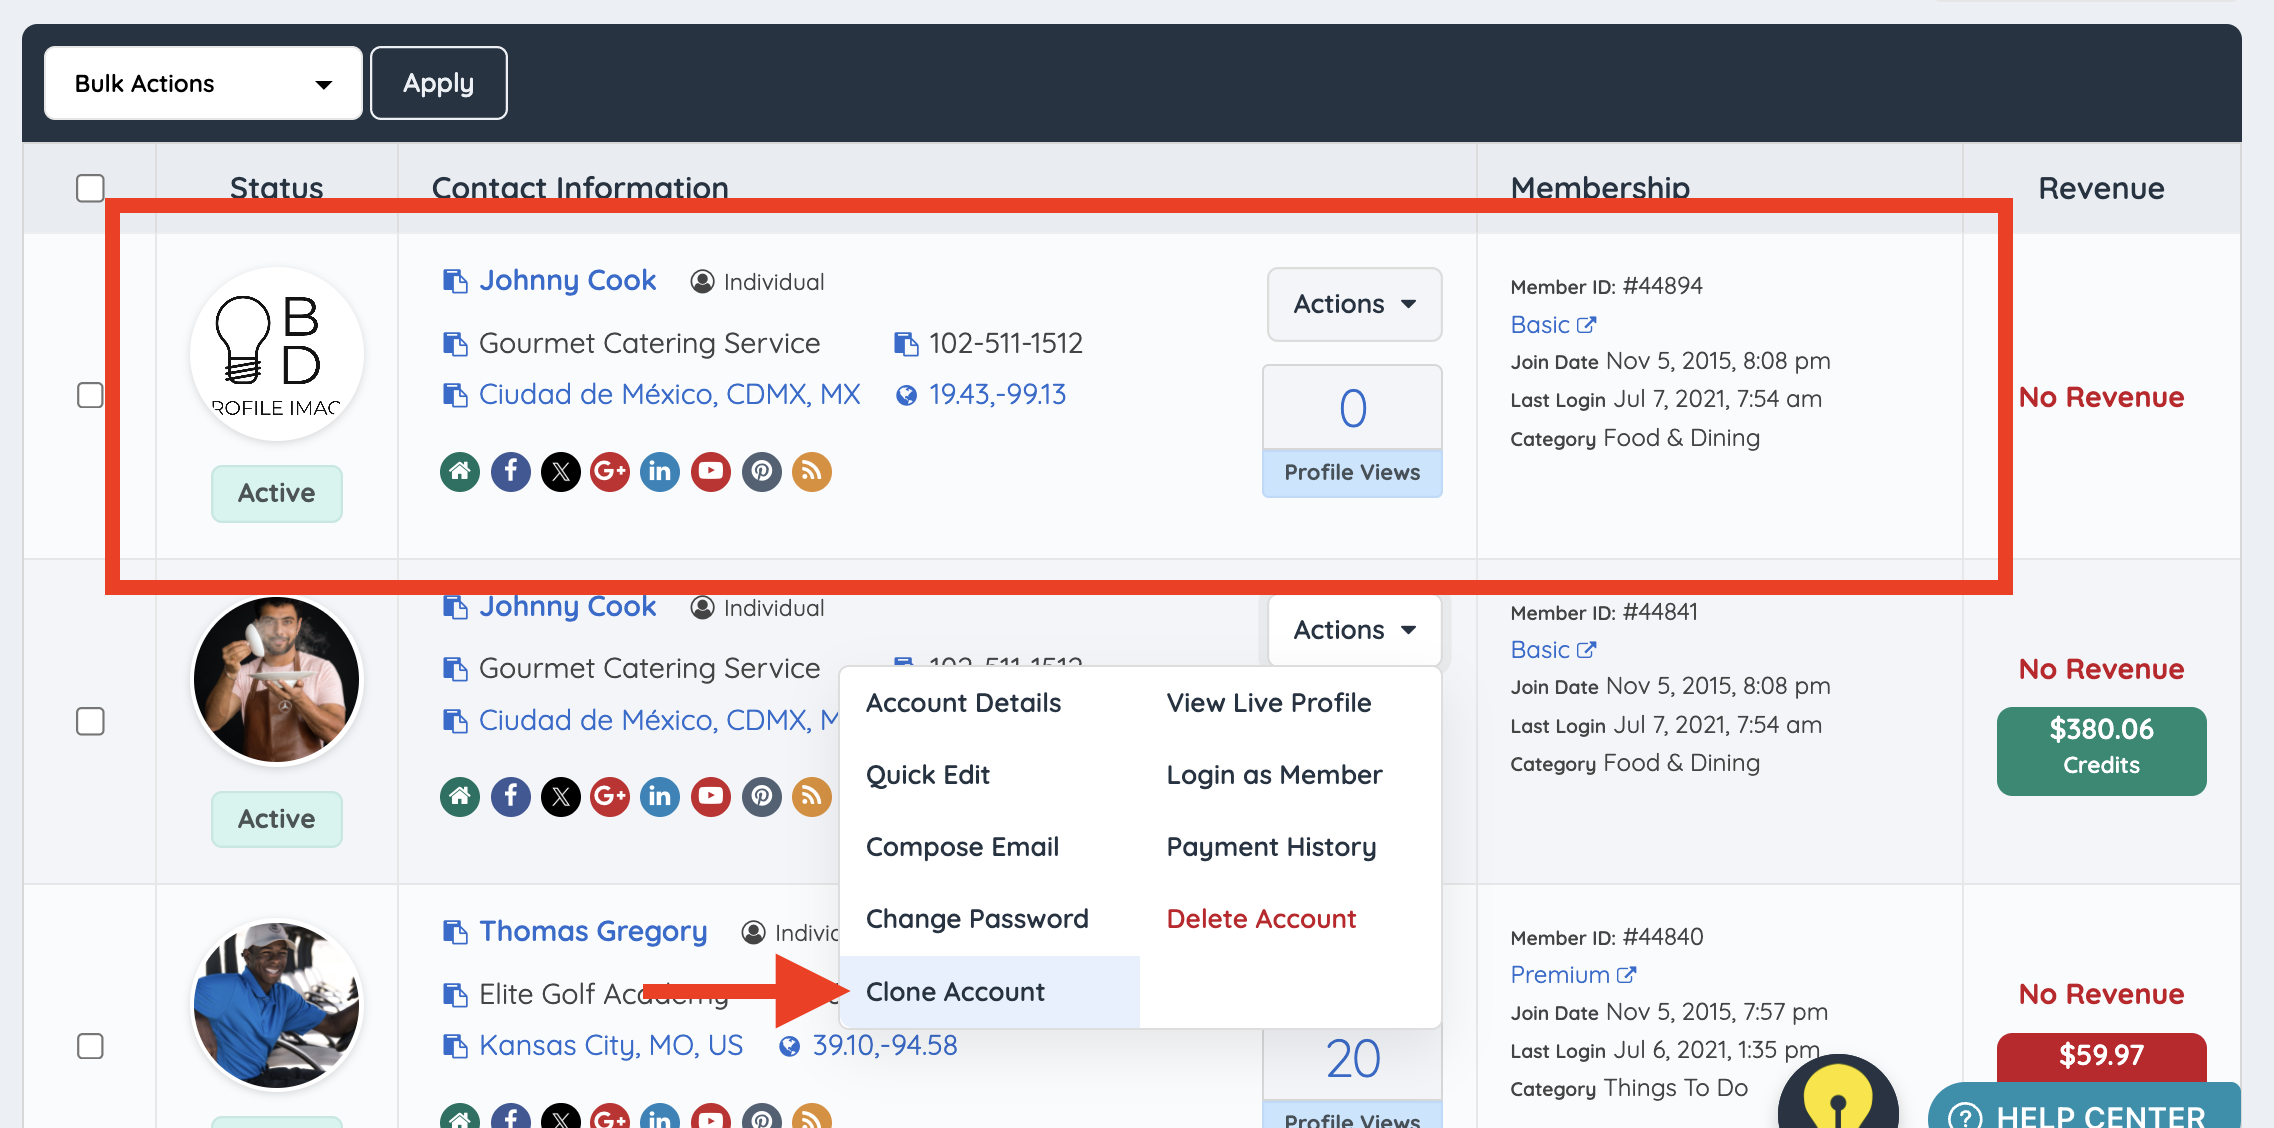Screen dimensions: 2274x1128
Task: Open Thomas Gregory member link
Action: tap(593, 931)
